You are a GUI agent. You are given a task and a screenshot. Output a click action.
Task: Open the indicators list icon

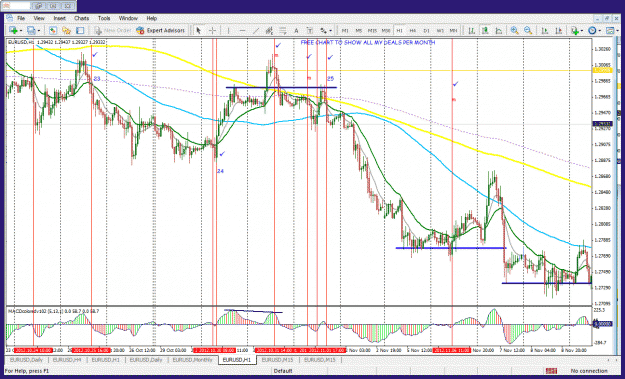pos(575,30)
